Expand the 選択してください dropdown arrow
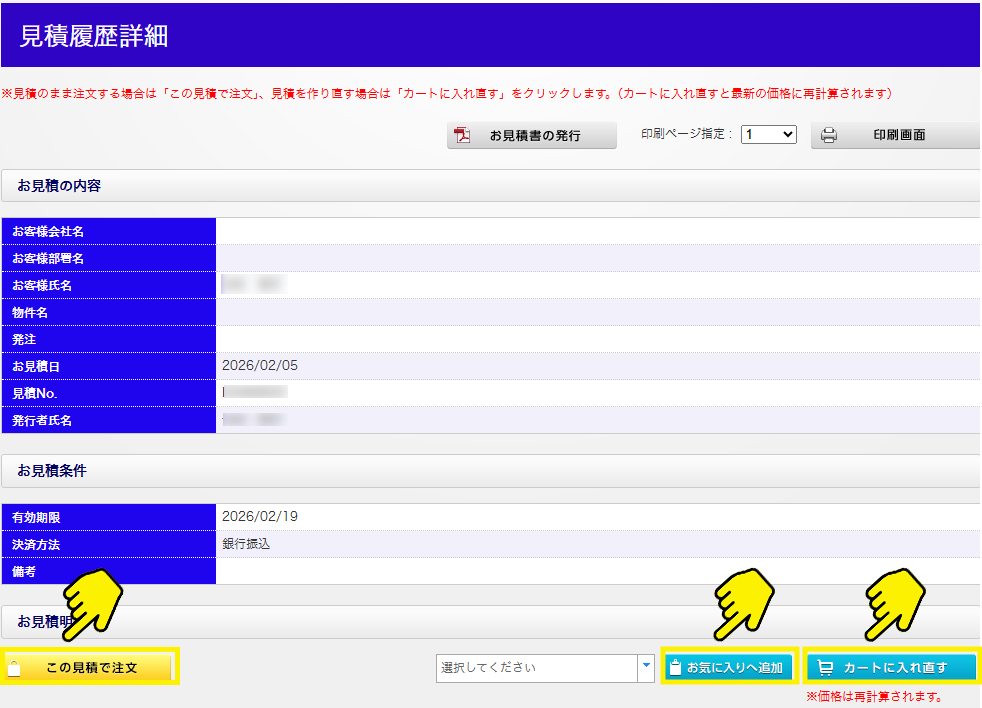 645,667
